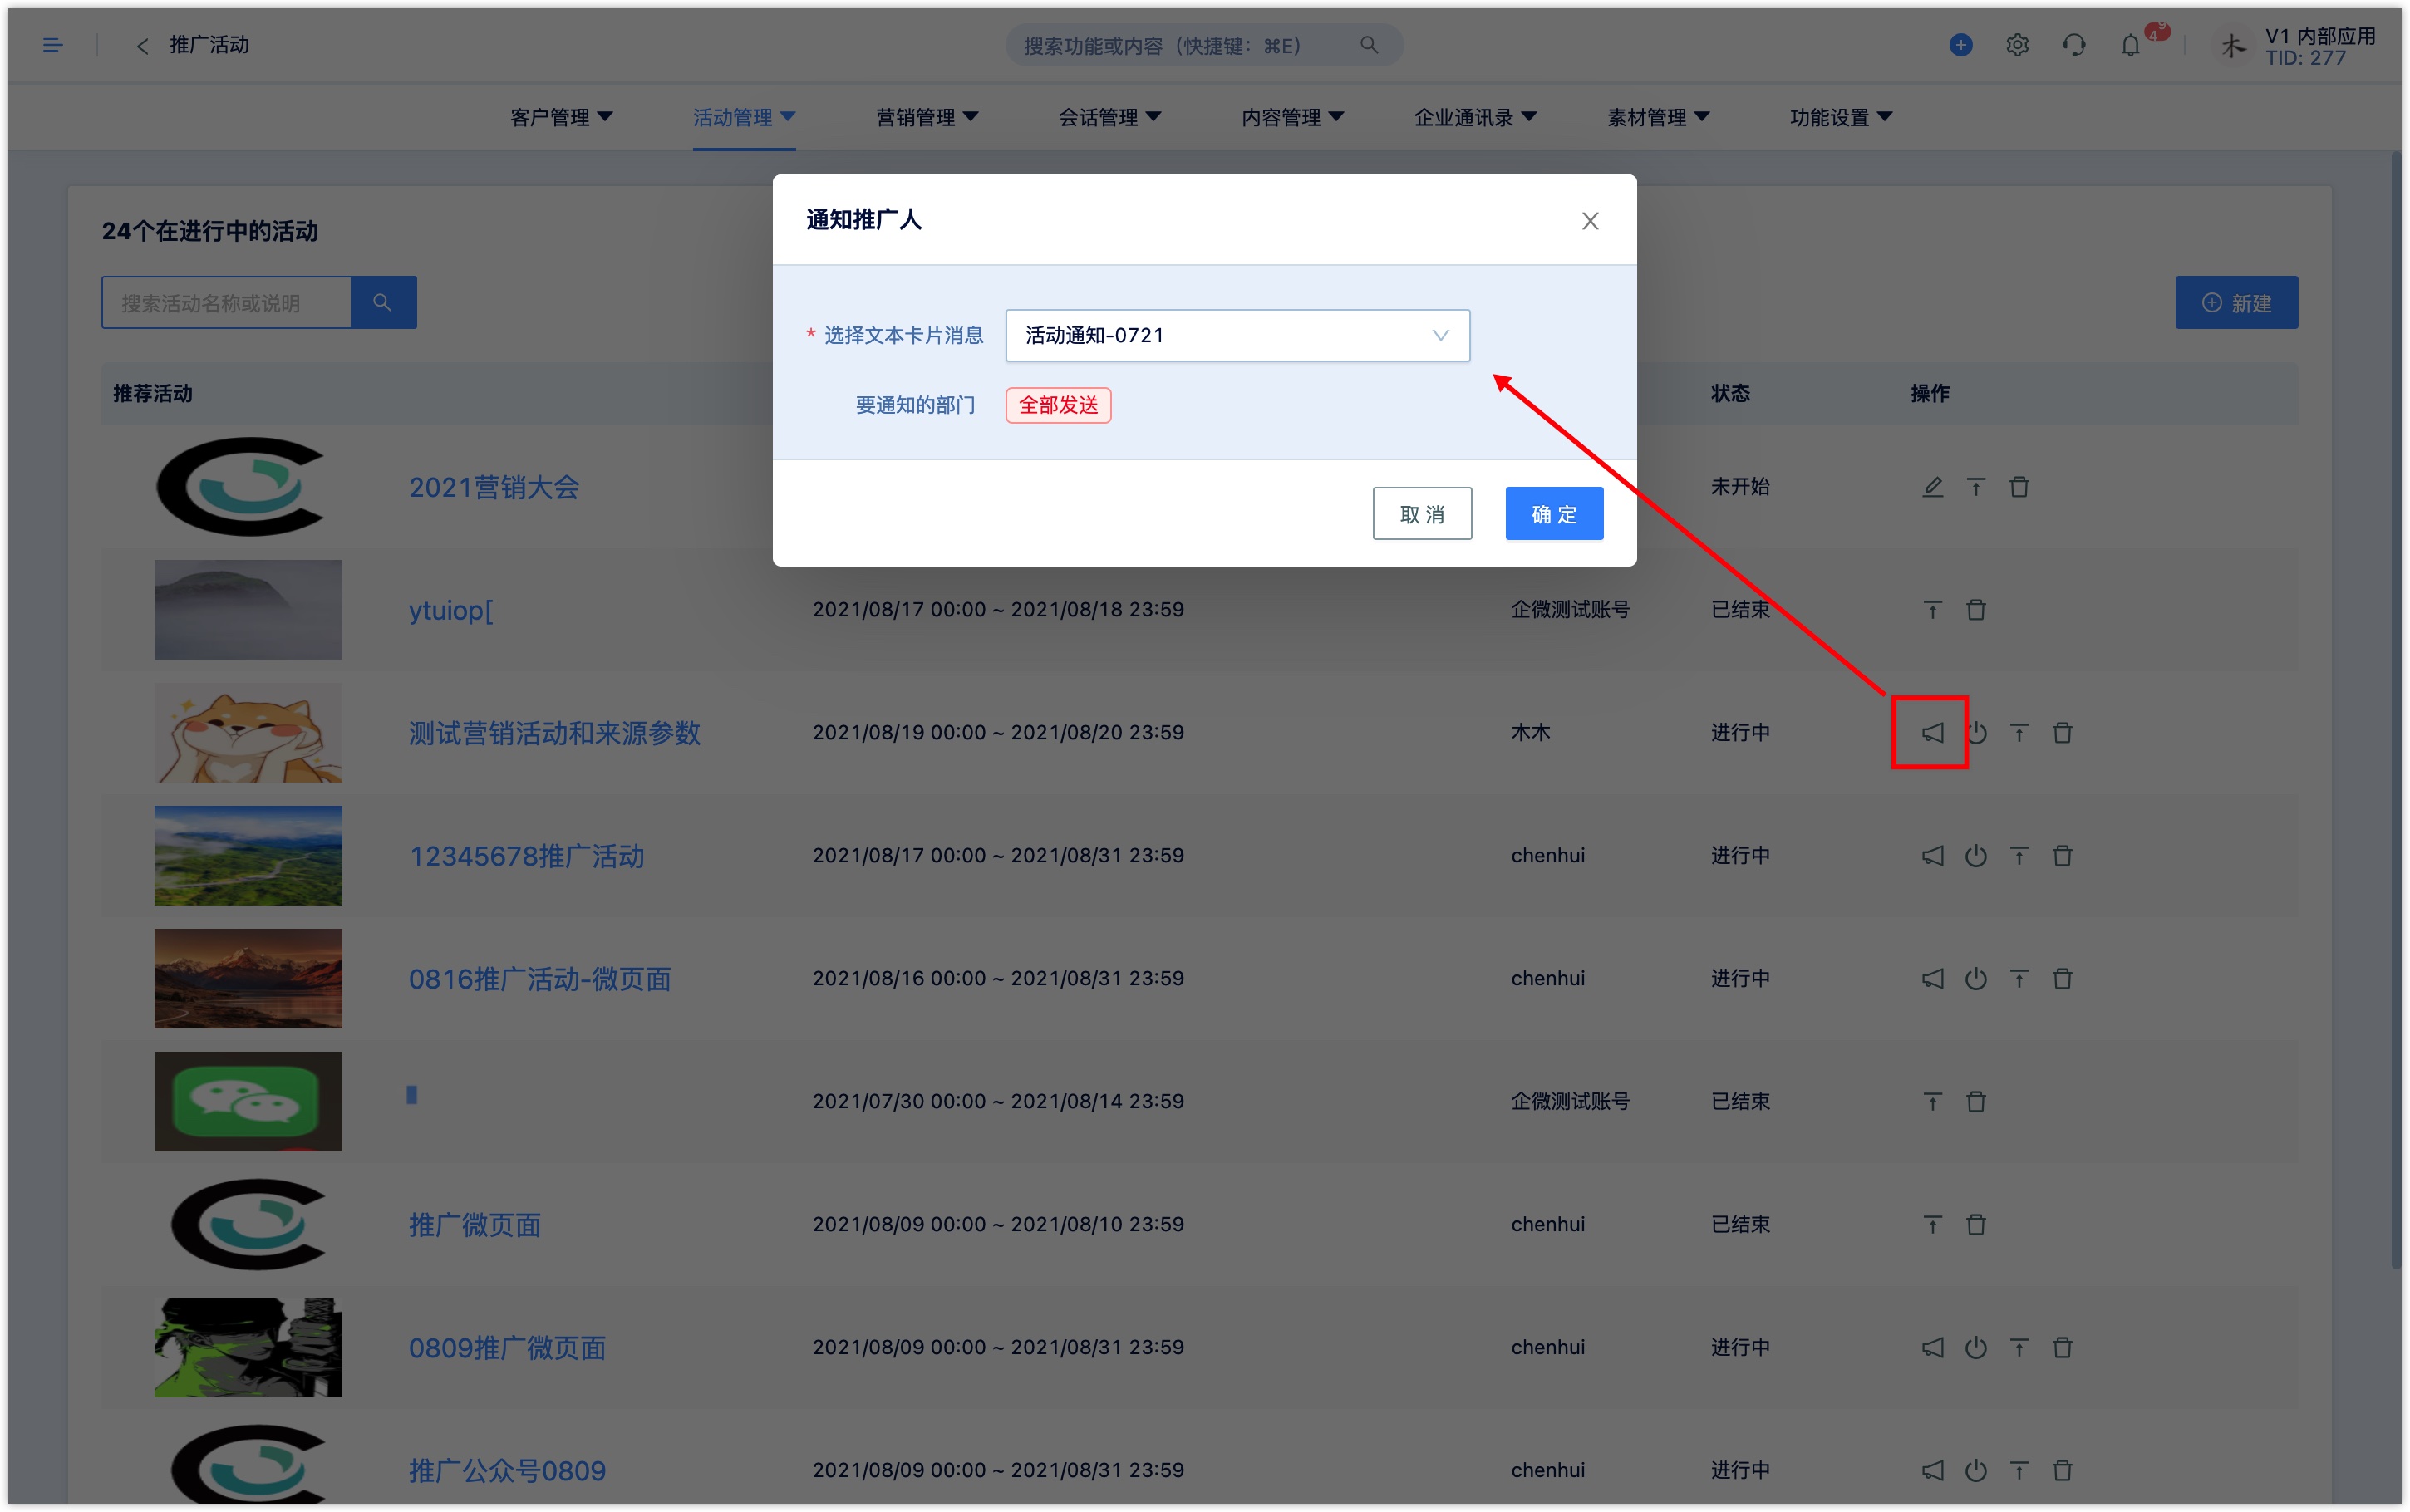Expand the 功能设置 menu
The image size is (2410, 1512).
pos(1841,117)
